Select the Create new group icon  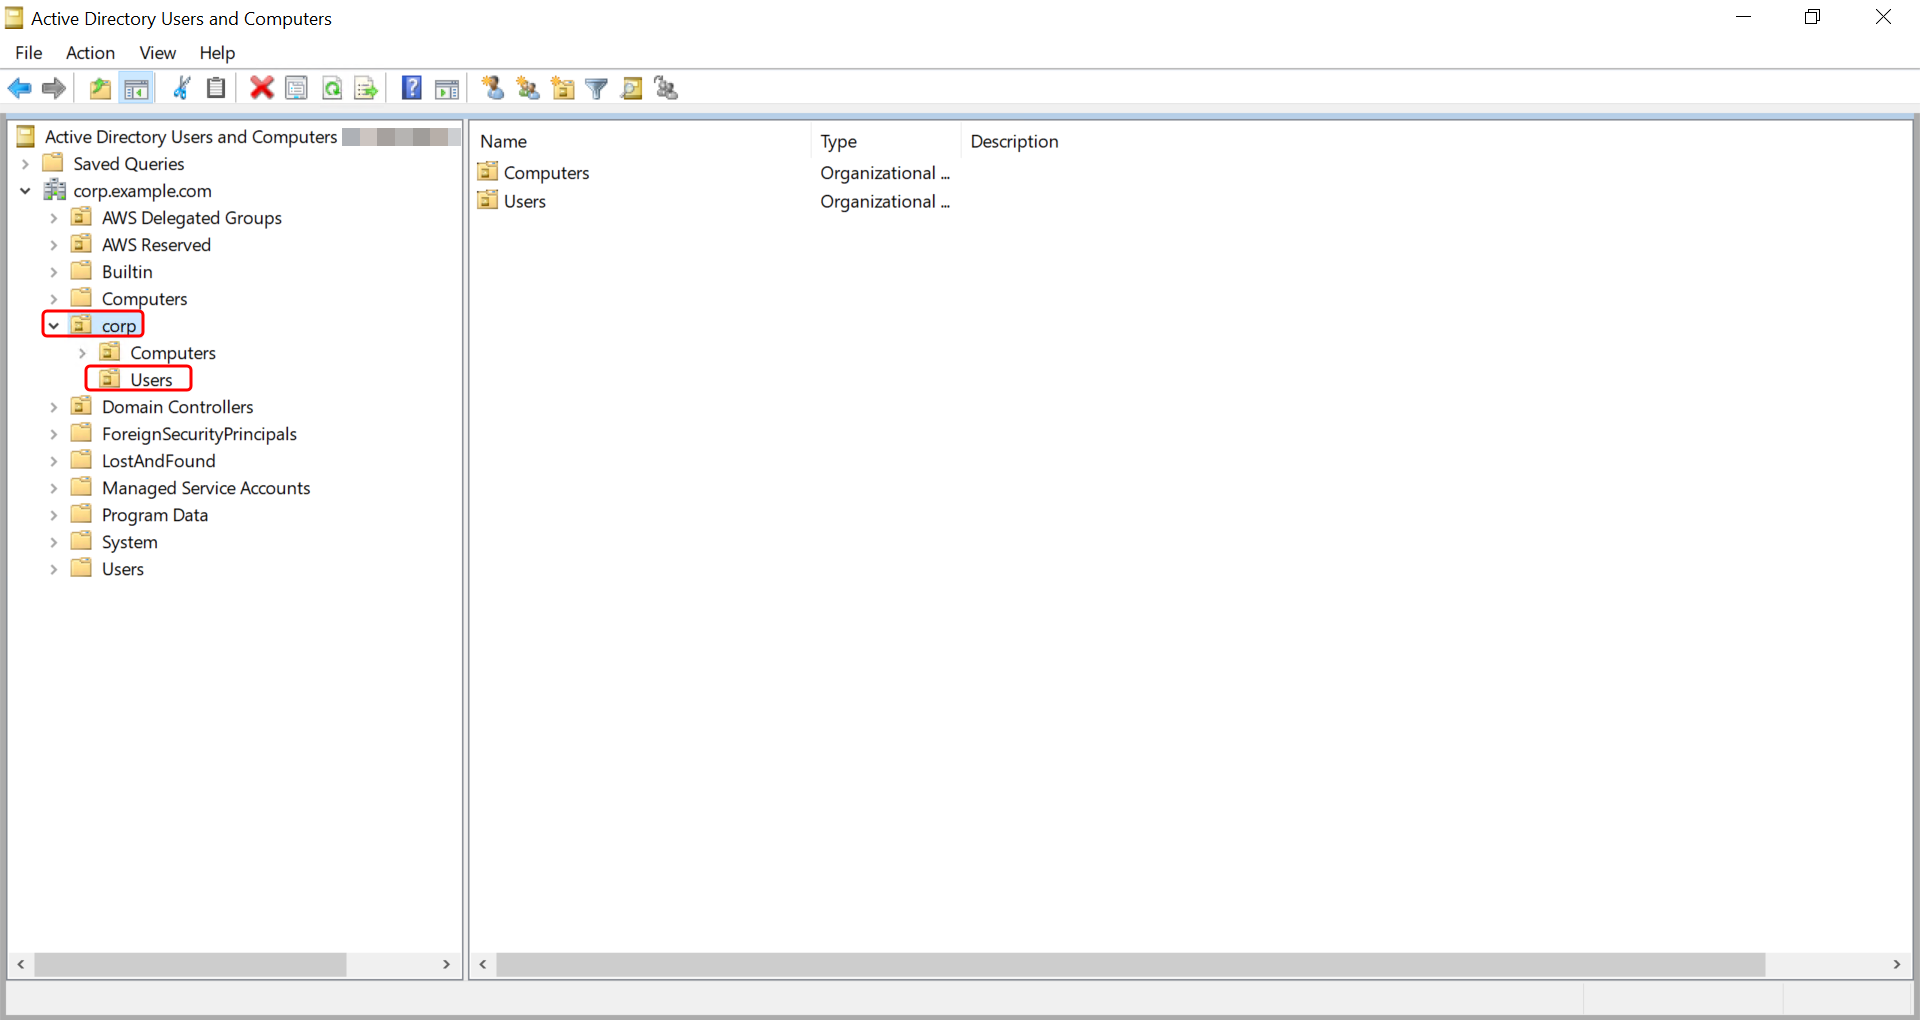point(528,88)
